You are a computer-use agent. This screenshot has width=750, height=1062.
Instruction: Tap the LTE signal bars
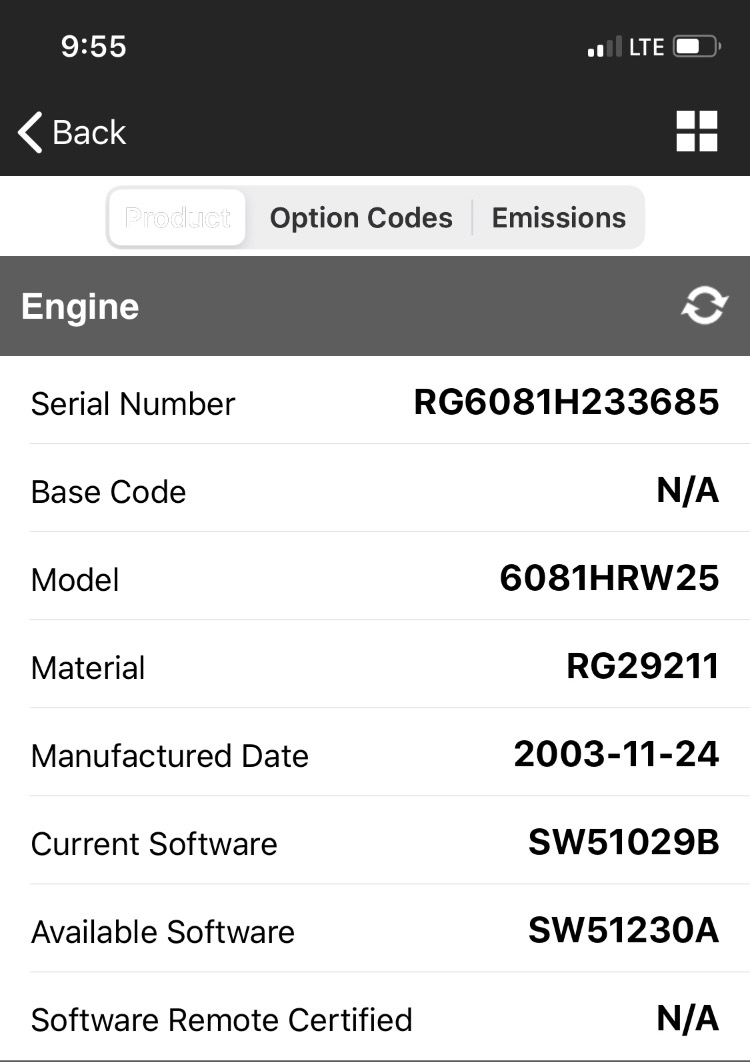point(604,47)
